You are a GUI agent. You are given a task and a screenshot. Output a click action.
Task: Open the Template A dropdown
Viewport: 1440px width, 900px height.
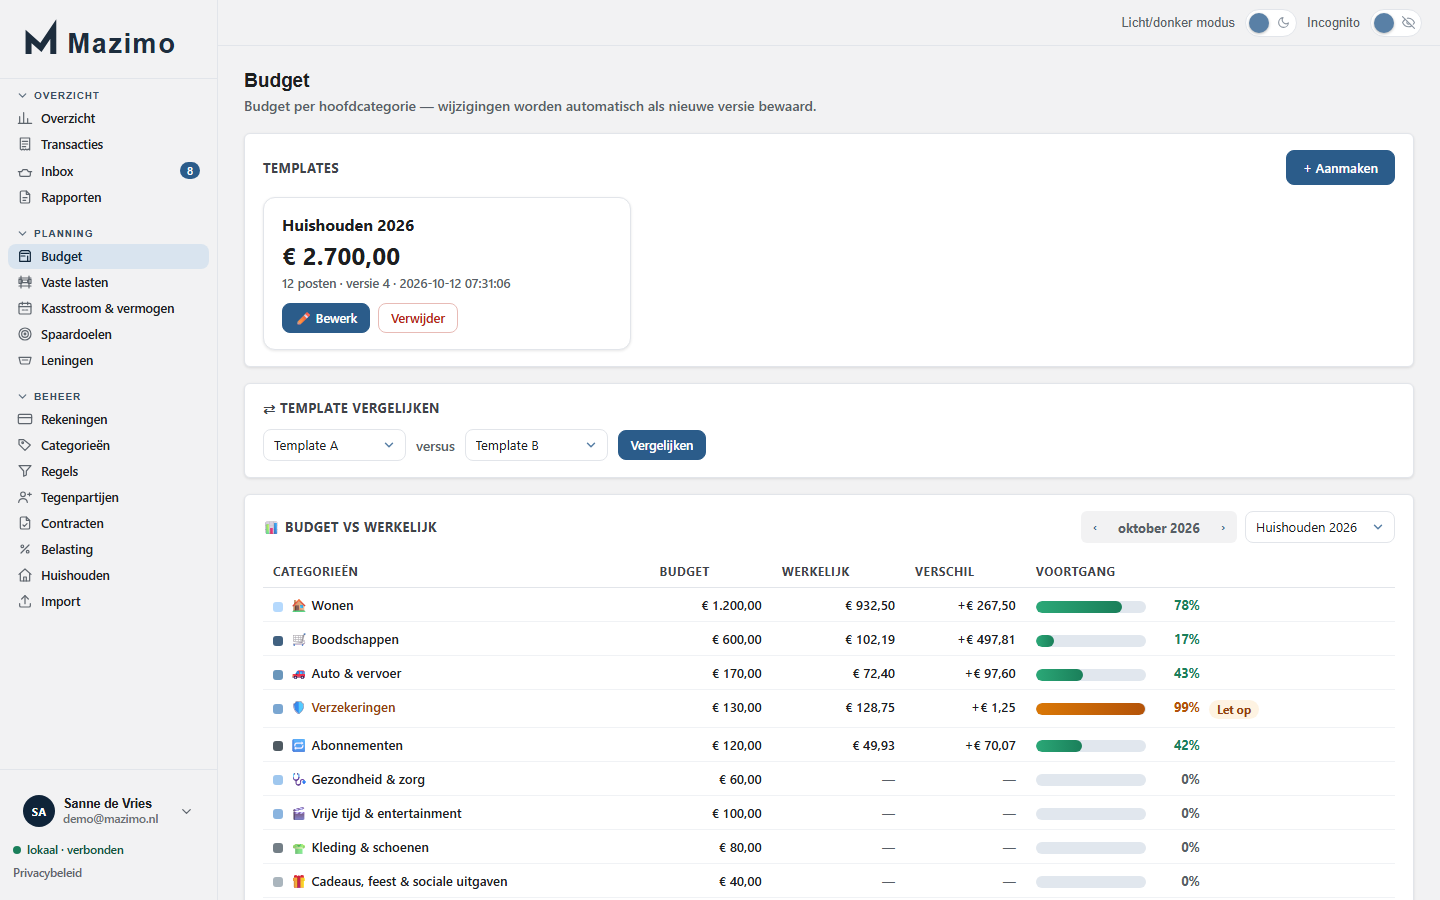point(334,445)
